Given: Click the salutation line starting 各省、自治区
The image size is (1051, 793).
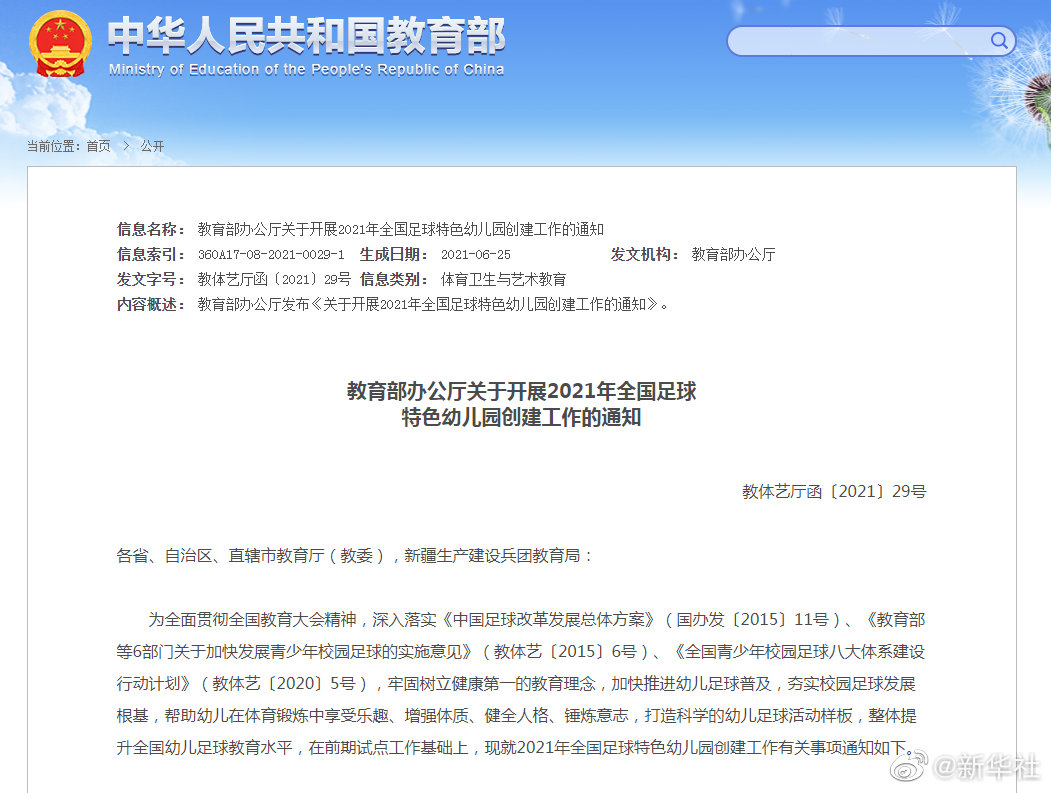Looking at the screenshot, I should [355, 555].
